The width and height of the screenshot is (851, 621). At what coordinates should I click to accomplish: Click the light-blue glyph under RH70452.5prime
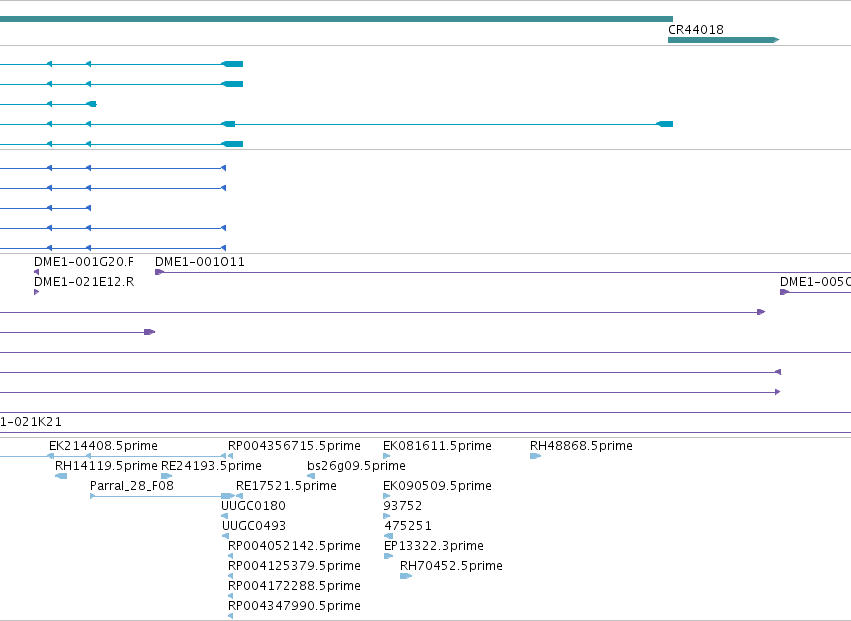click(406, 576)
